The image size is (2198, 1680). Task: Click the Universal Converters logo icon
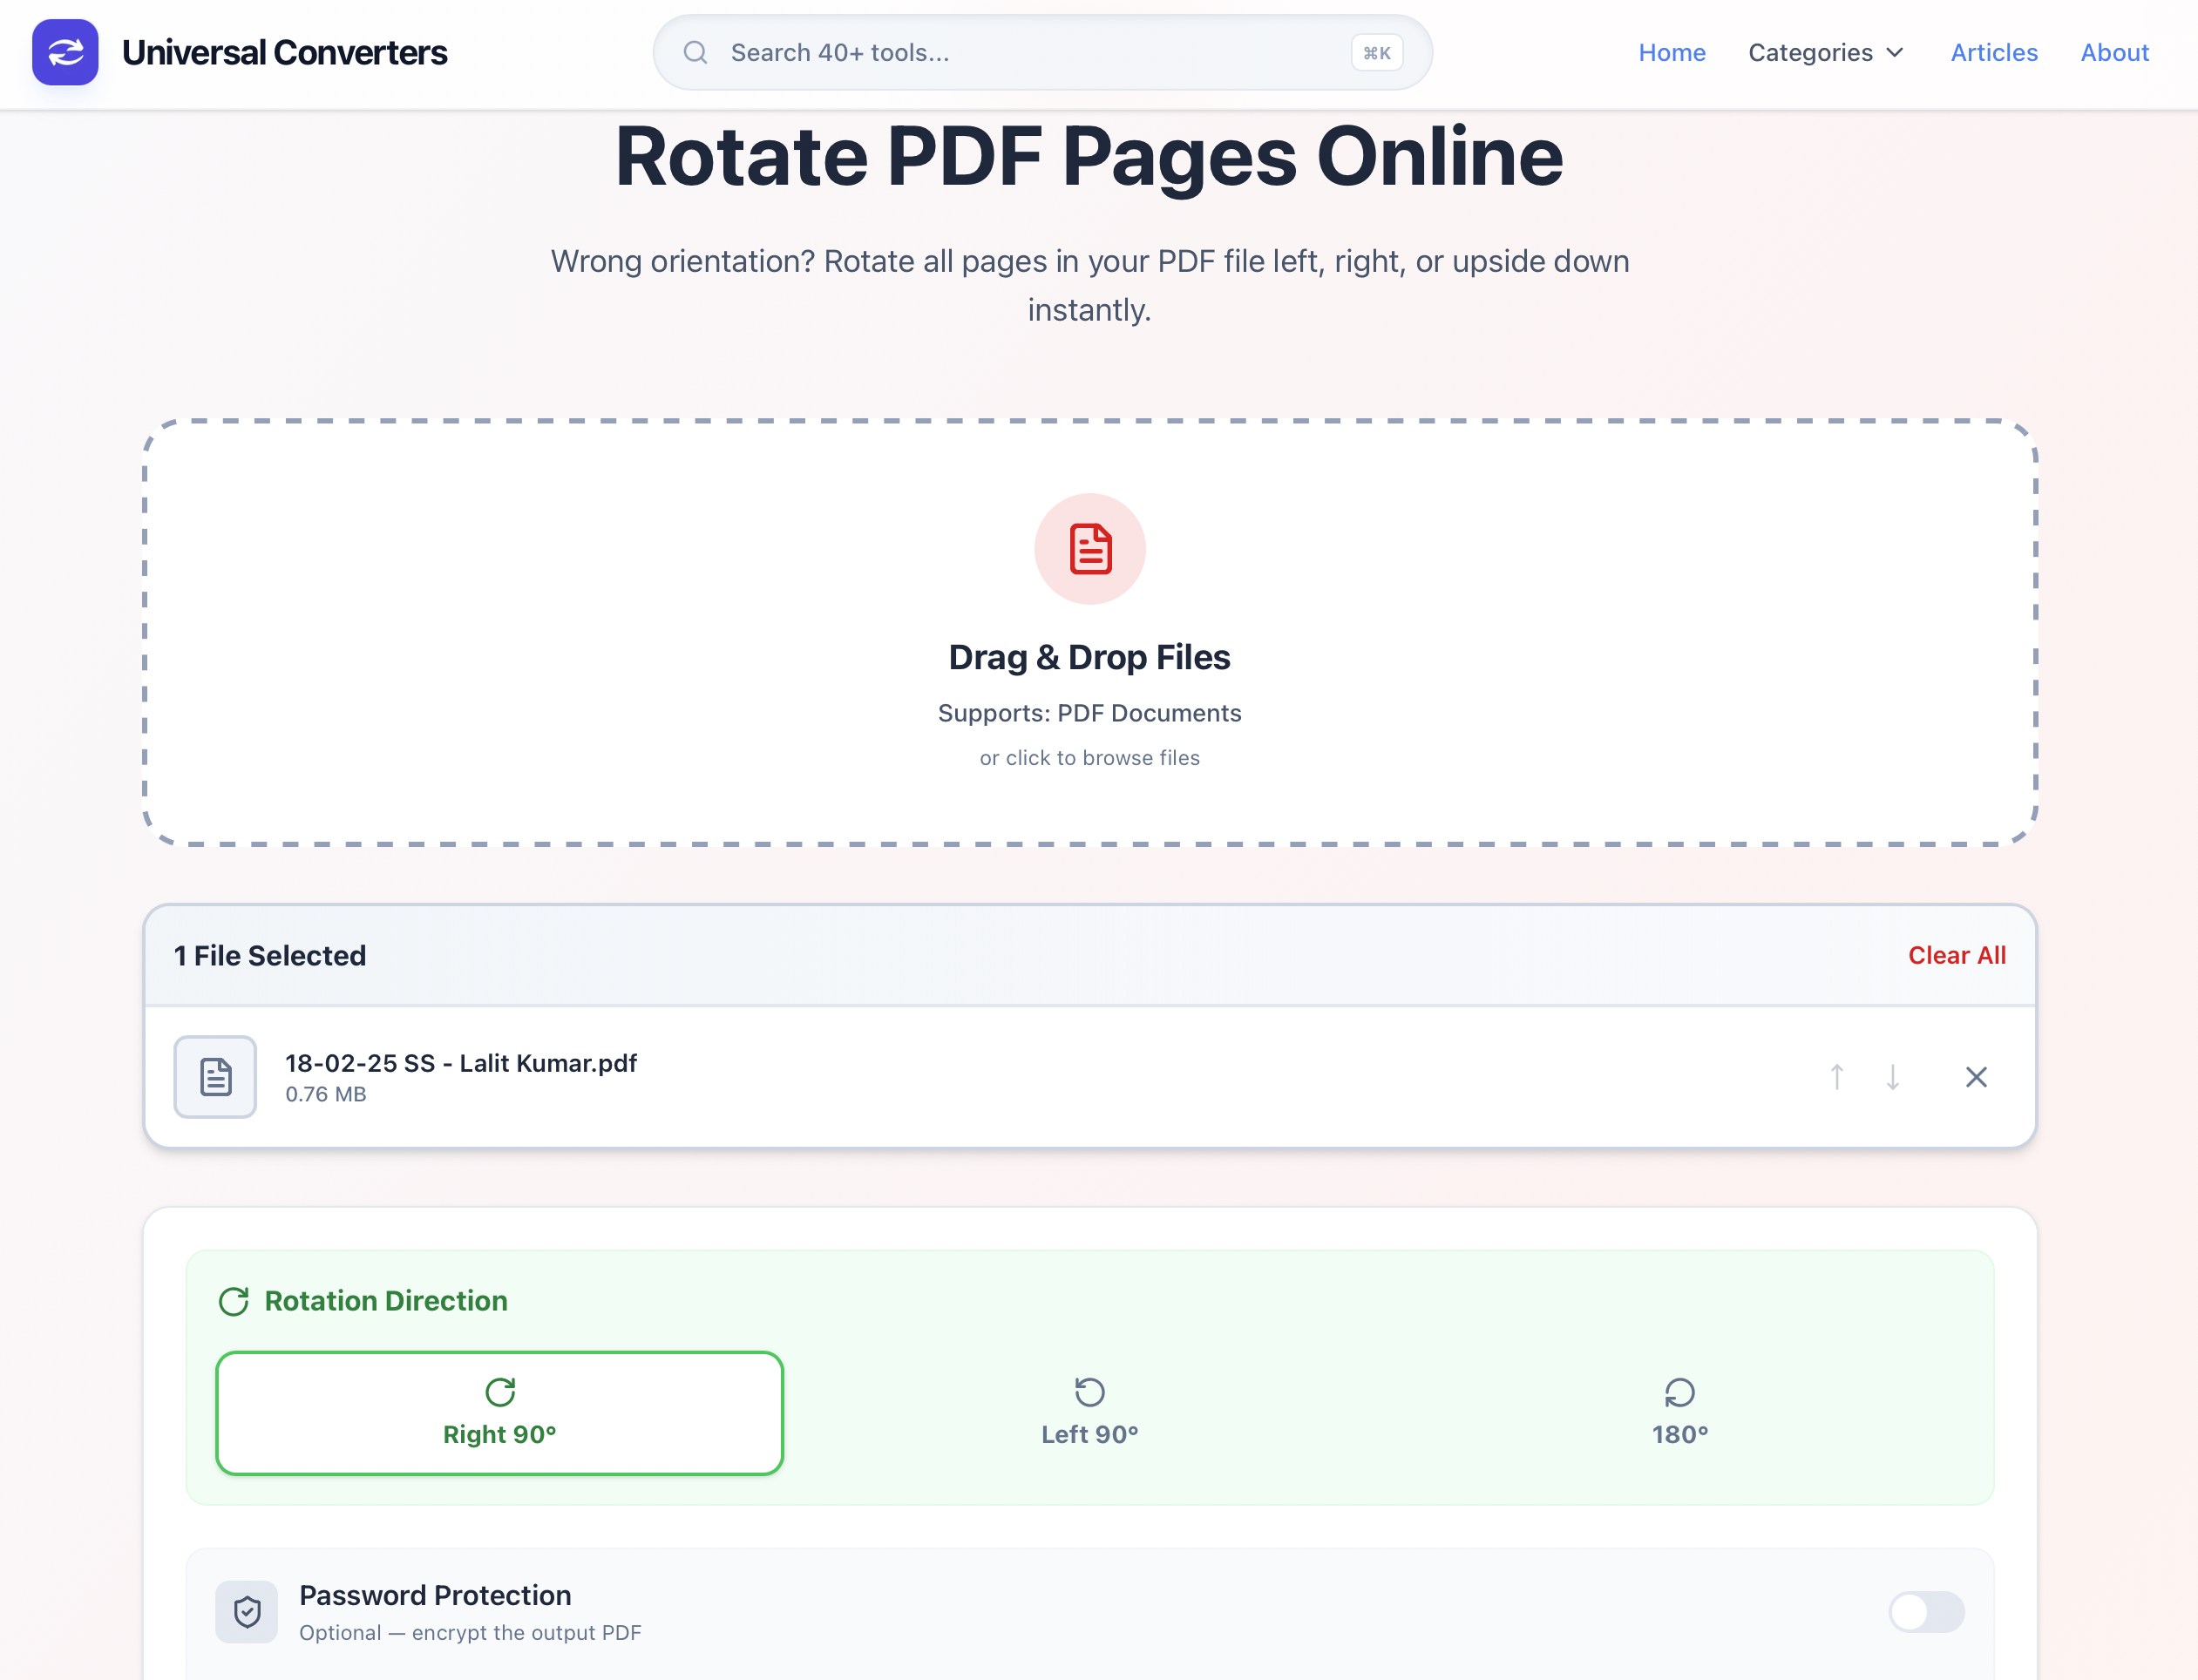[x=65, y=52]
